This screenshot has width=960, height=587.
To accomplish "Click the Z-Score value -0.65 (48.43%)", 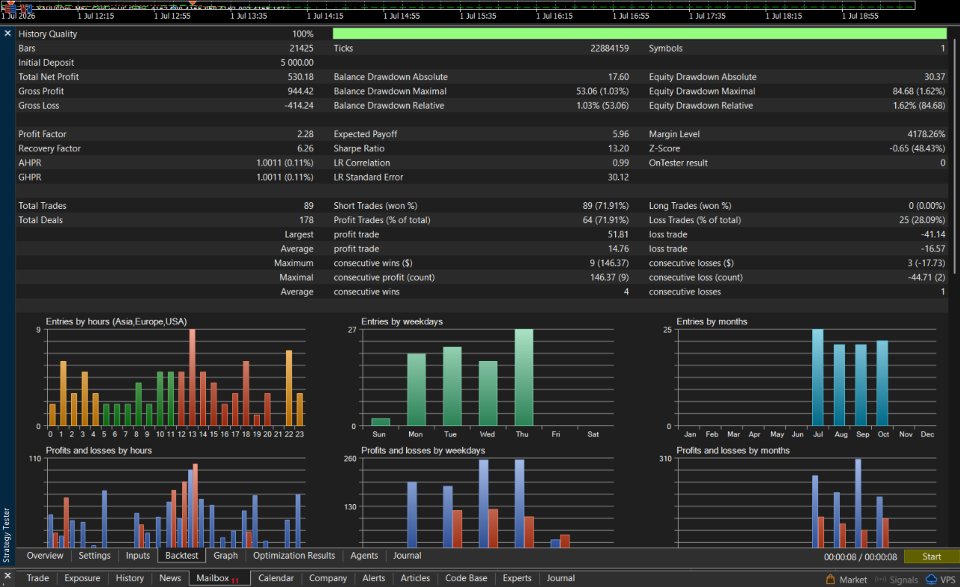I will tap(917, 148).
